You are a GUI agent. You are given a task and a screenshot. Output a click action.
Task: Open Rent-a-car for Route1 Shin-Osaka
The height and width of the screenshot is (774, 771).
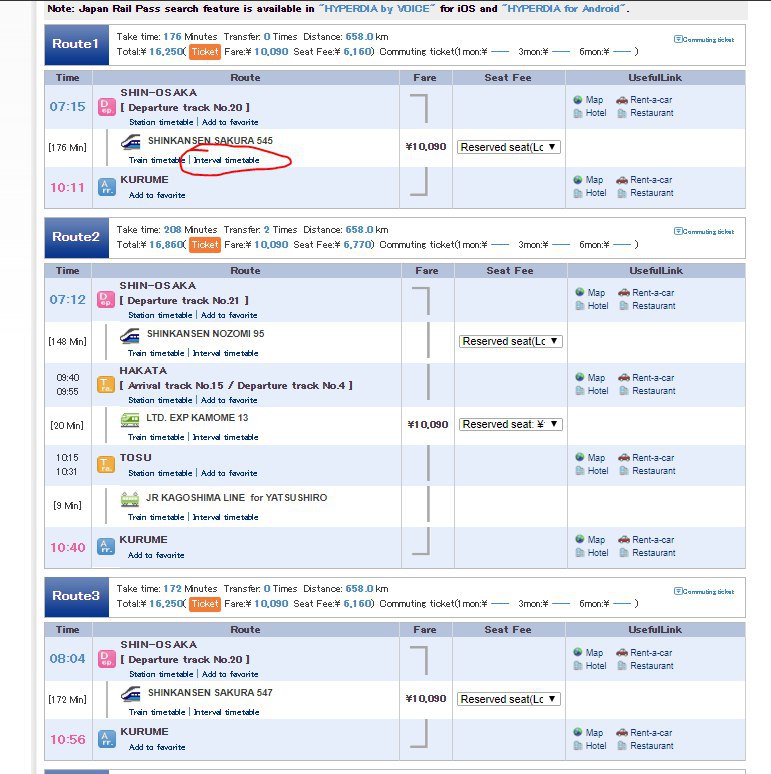(644, 100)
